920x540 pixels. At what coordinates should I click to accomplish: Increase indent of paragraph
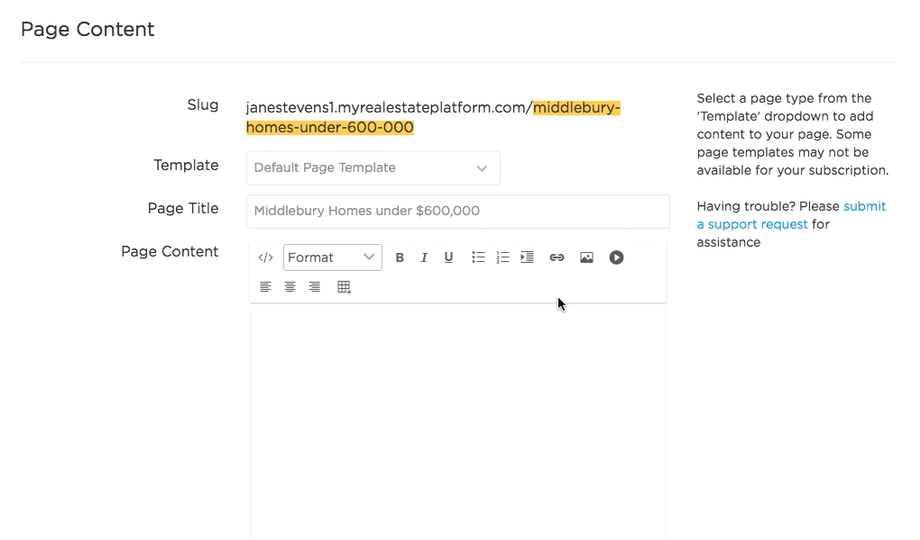tap(527, 258)
